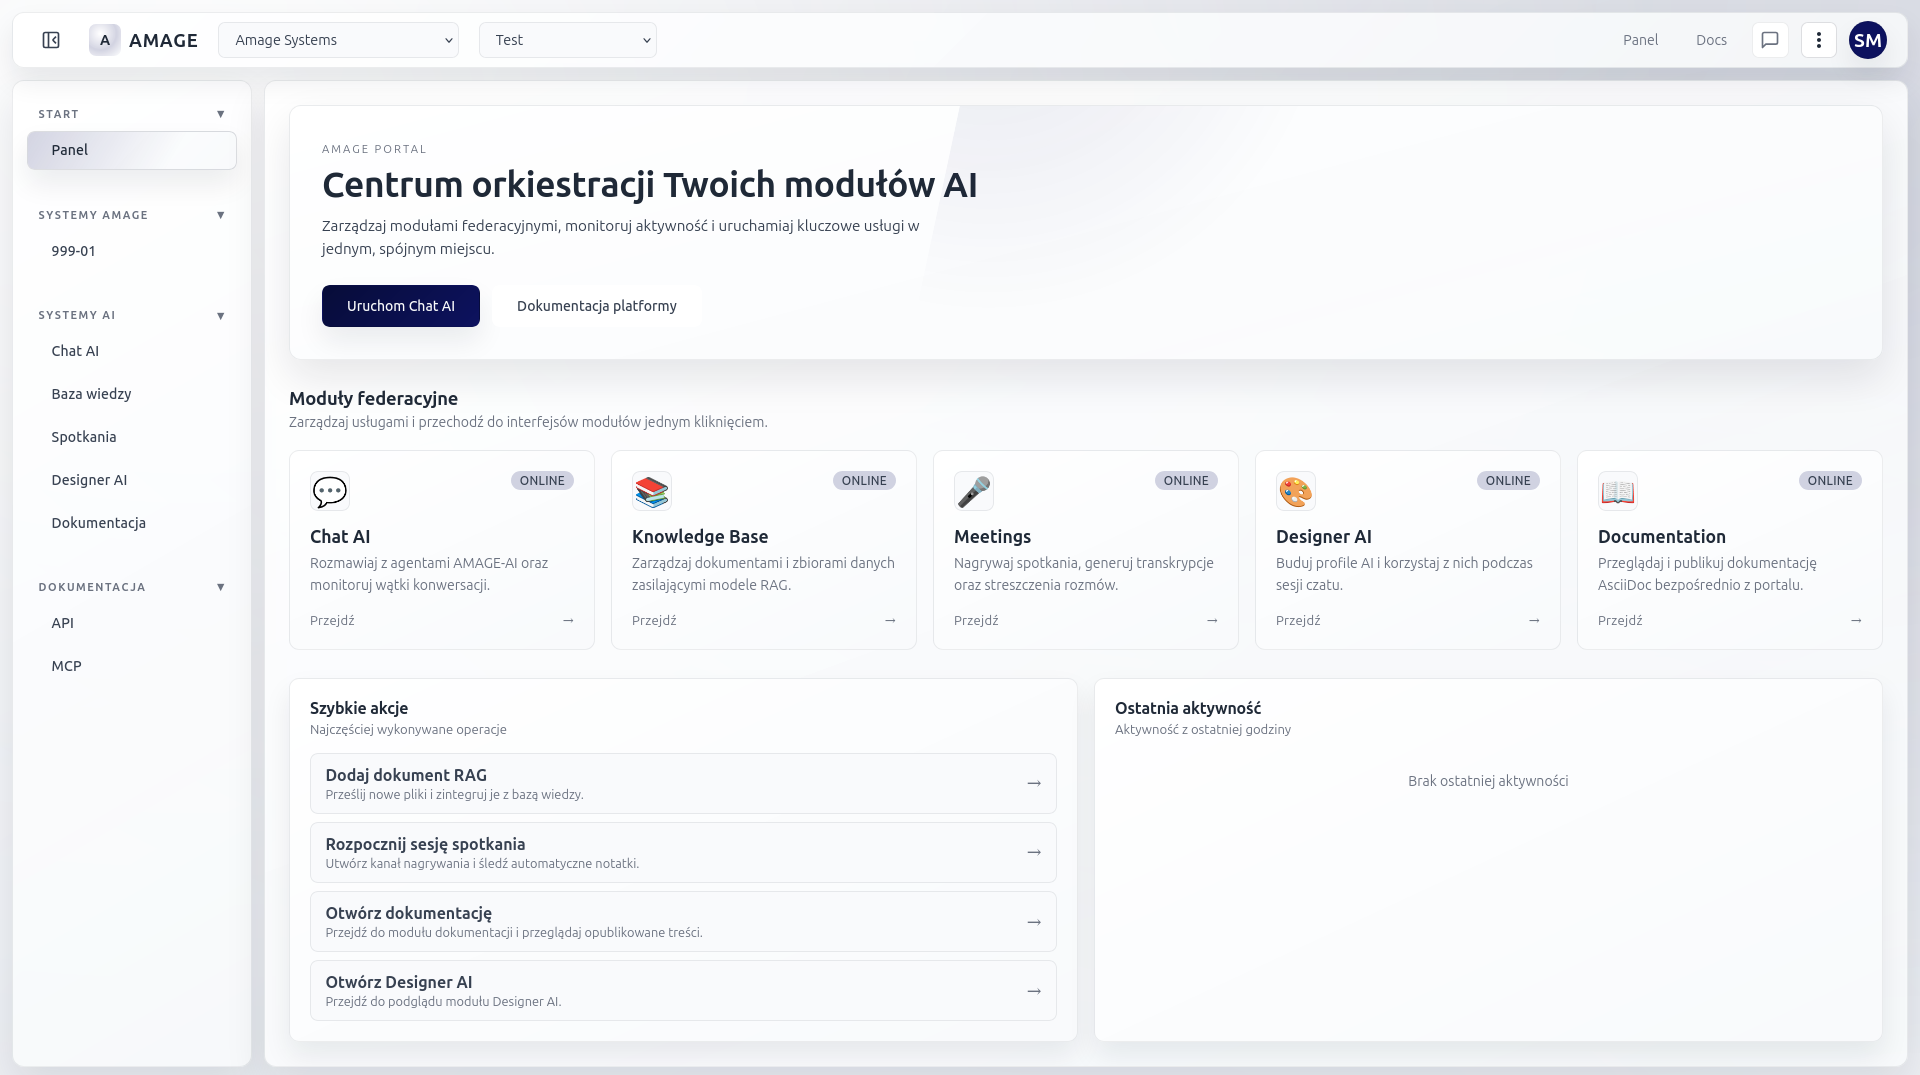Open the Amage Systems dropdown
The image size is (1920, 1075).
338,40
